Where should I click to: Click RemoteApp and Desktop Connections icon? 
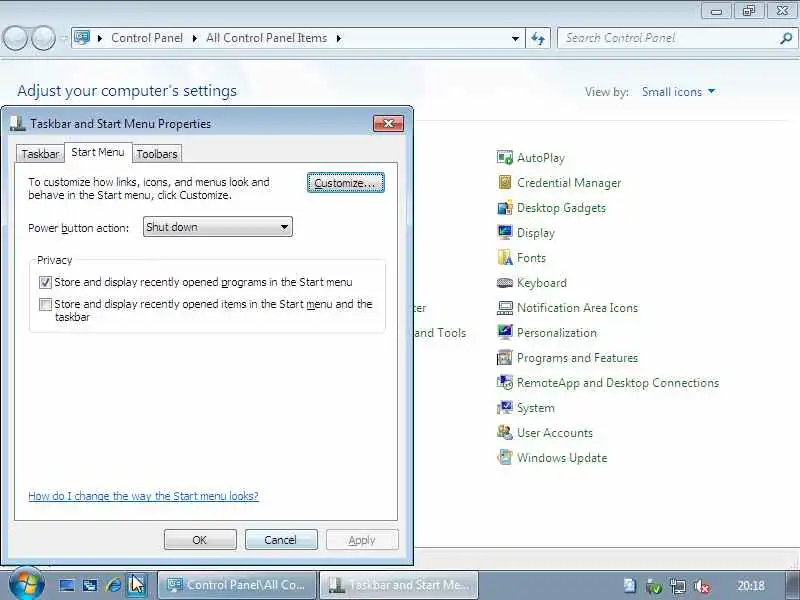tap(505, 383)
